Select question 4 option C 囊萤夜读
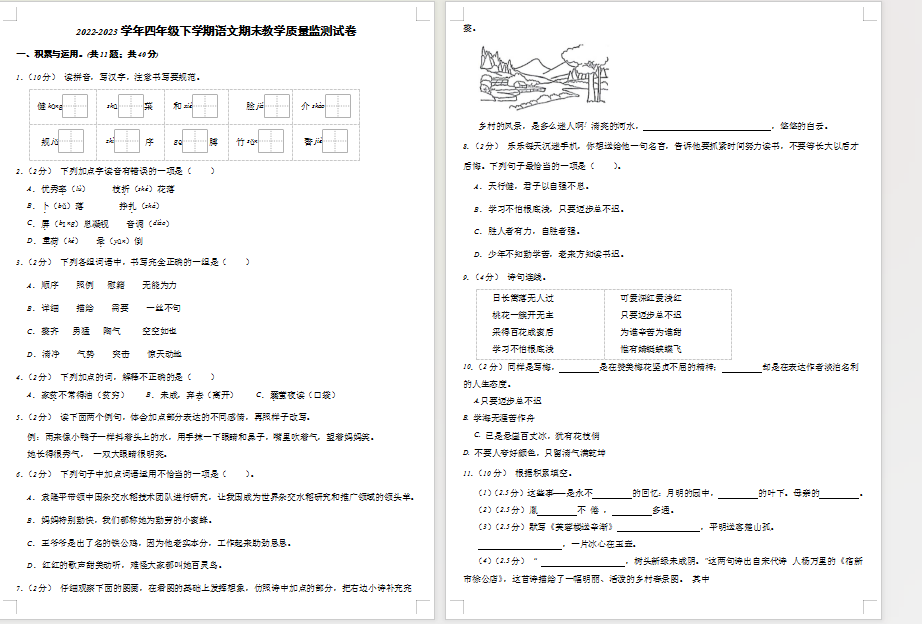Image resolution: width=922 pixels, height=624 pixels. (296, 395)
